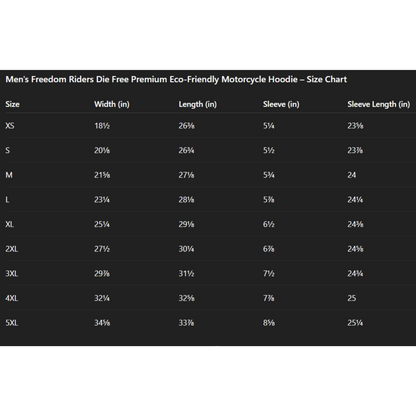The height and width of the screenshot is (416, 416).
Task: Click the 2XL size row label
Action: 12,249
